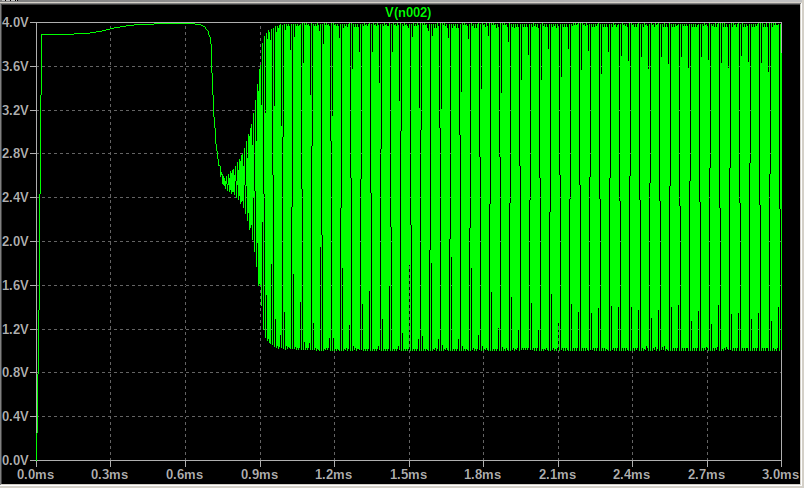Click the 0.8V vertical axis label
The height and width of the screenshot is (488, 804).
[x=16, y=373]
